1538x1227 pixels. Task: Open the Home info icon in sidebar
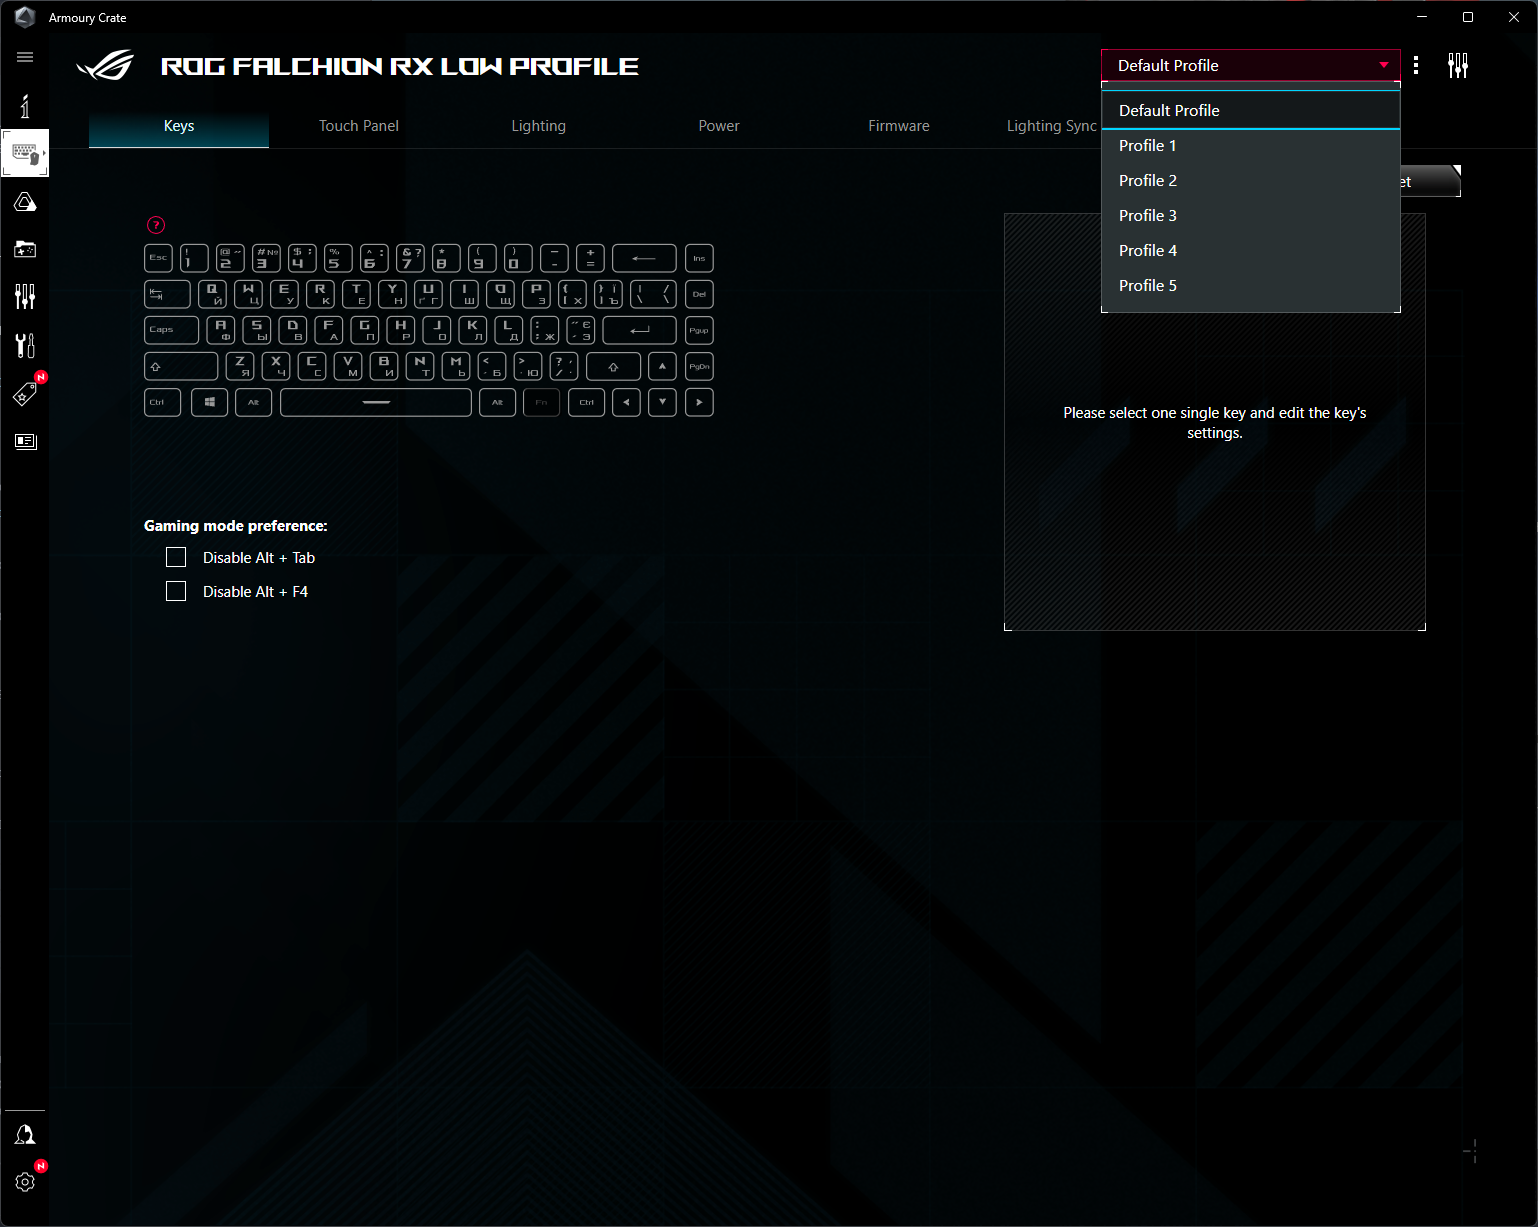[25, 106]
